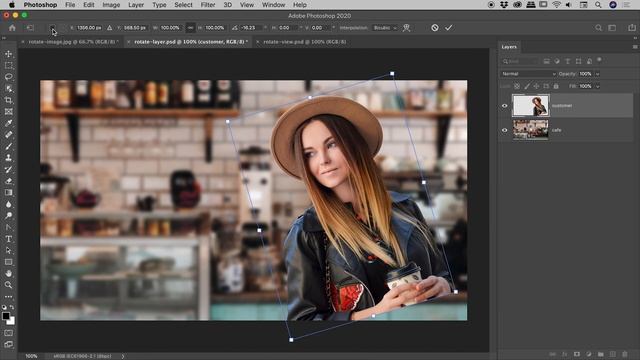Viewport: 640px width, 360px height.
Task: Select the Crop tool
Action: (x=8, y=100)
